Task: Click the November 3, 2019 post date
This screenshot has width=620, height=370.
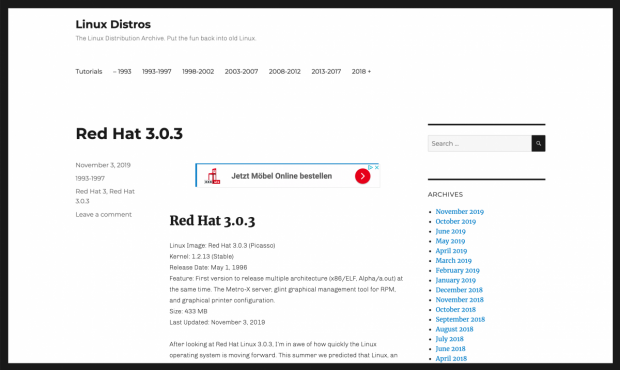Action: 103,165
